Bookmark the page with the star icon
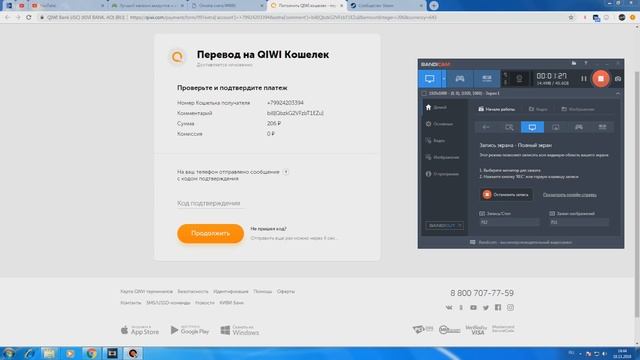This screenshot has width=640, height=360. (571, 18)
